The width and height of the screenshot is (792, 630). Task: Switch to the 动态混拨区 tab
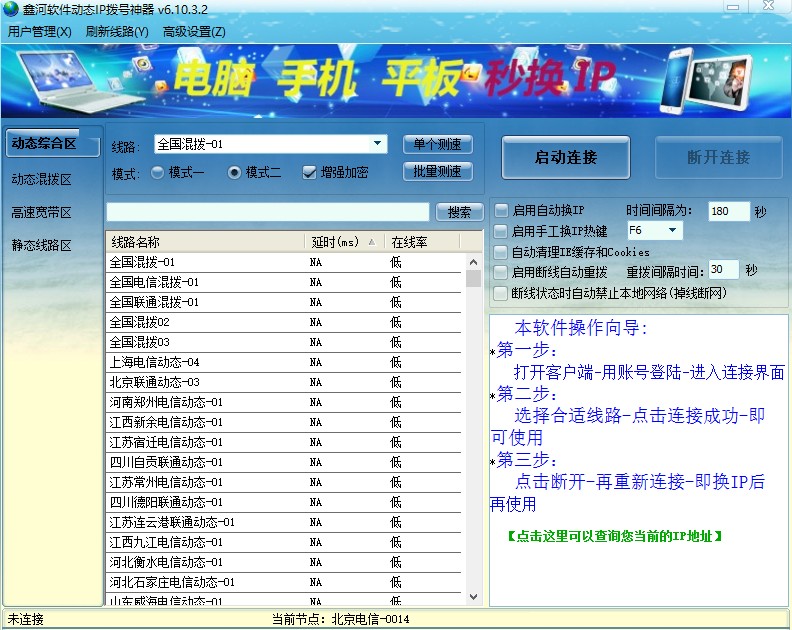coord(41,179)
